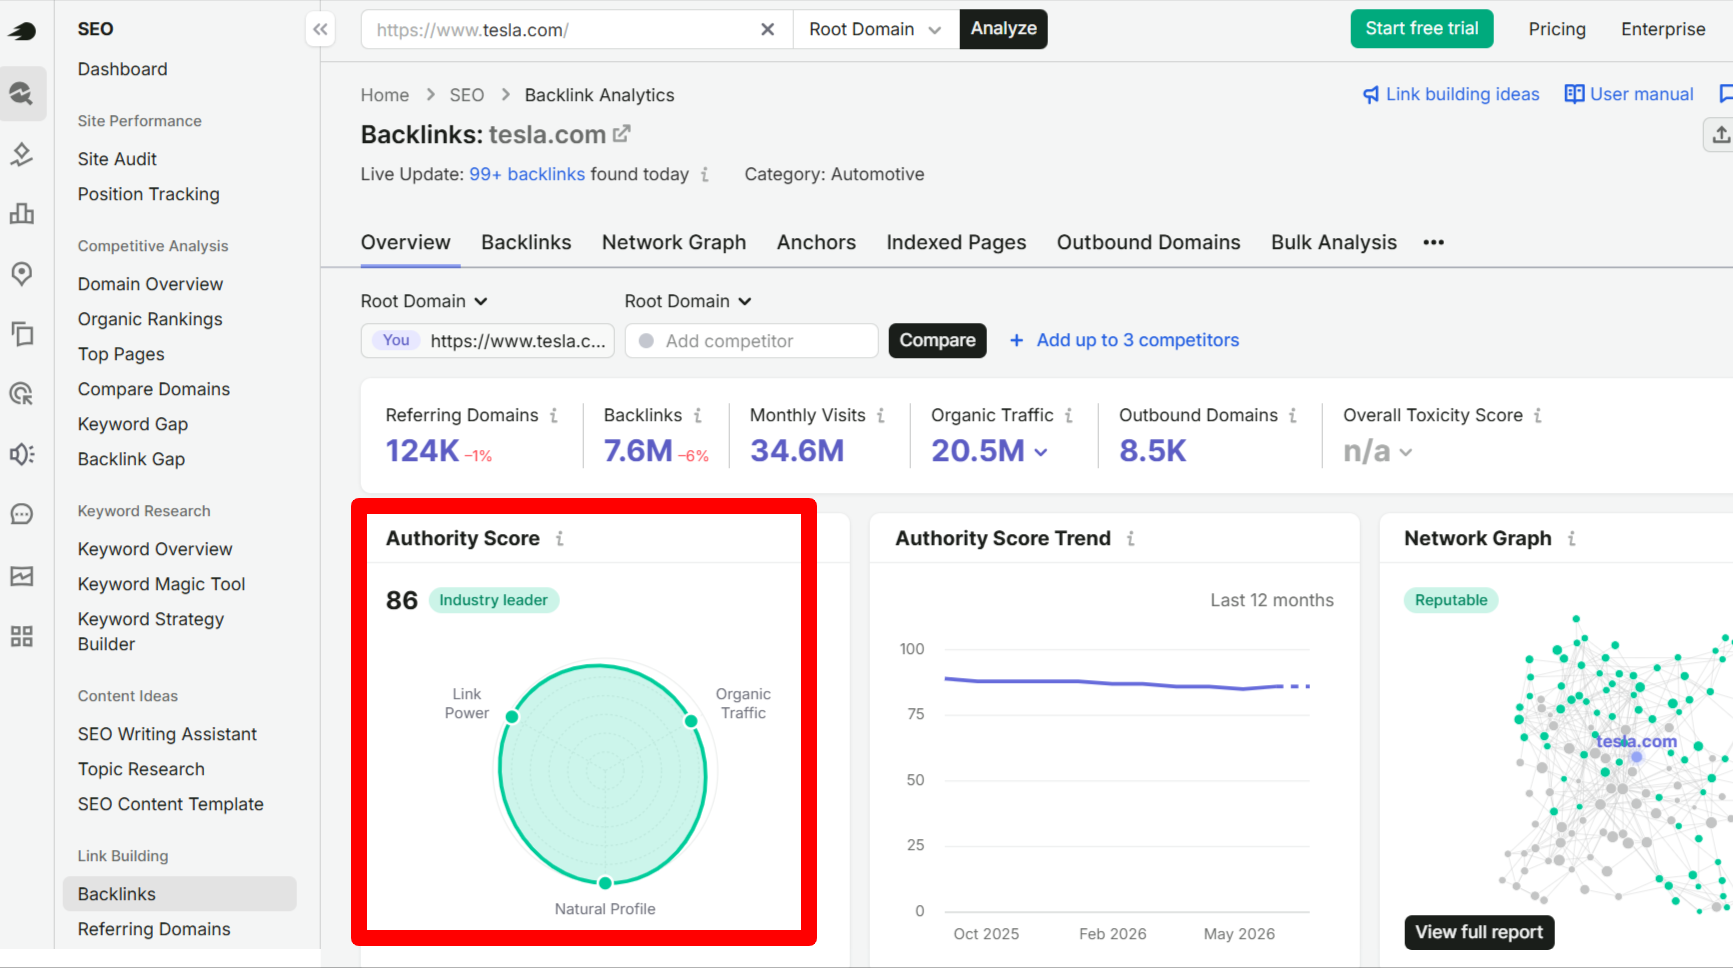Screen dimensions: 1733x968
Task: Open the SEO toolkit sidebar icon
Action: tap(22, 93)
